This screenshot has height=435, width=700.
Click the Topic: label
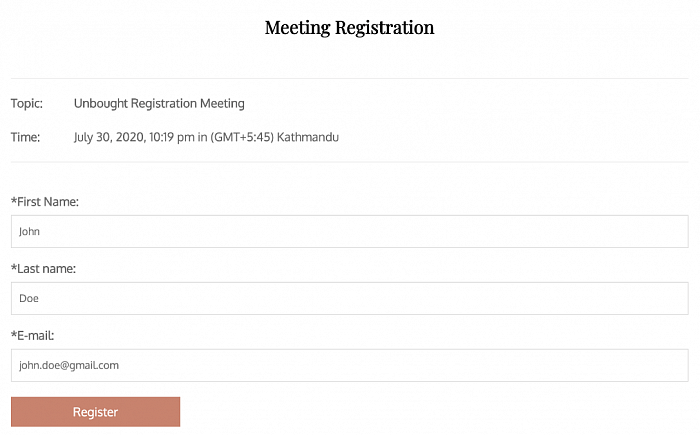click(27, 104)
